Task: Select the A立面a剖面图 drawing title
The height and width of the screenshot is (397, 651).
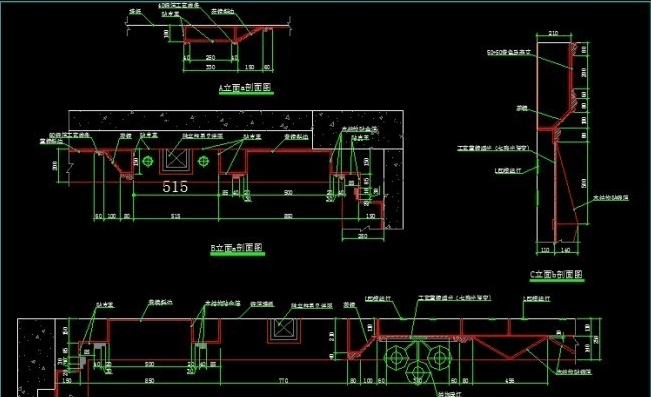Action: (x=245, y=88)
